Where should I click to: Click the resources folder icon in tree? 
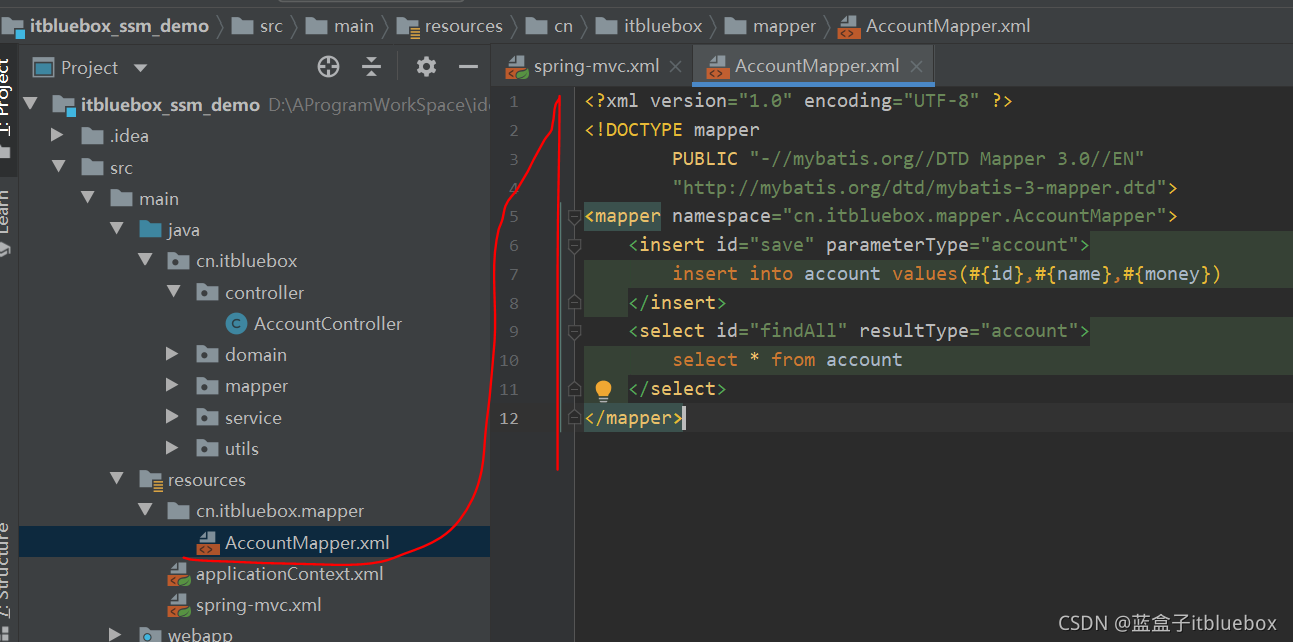click(150, 480)
